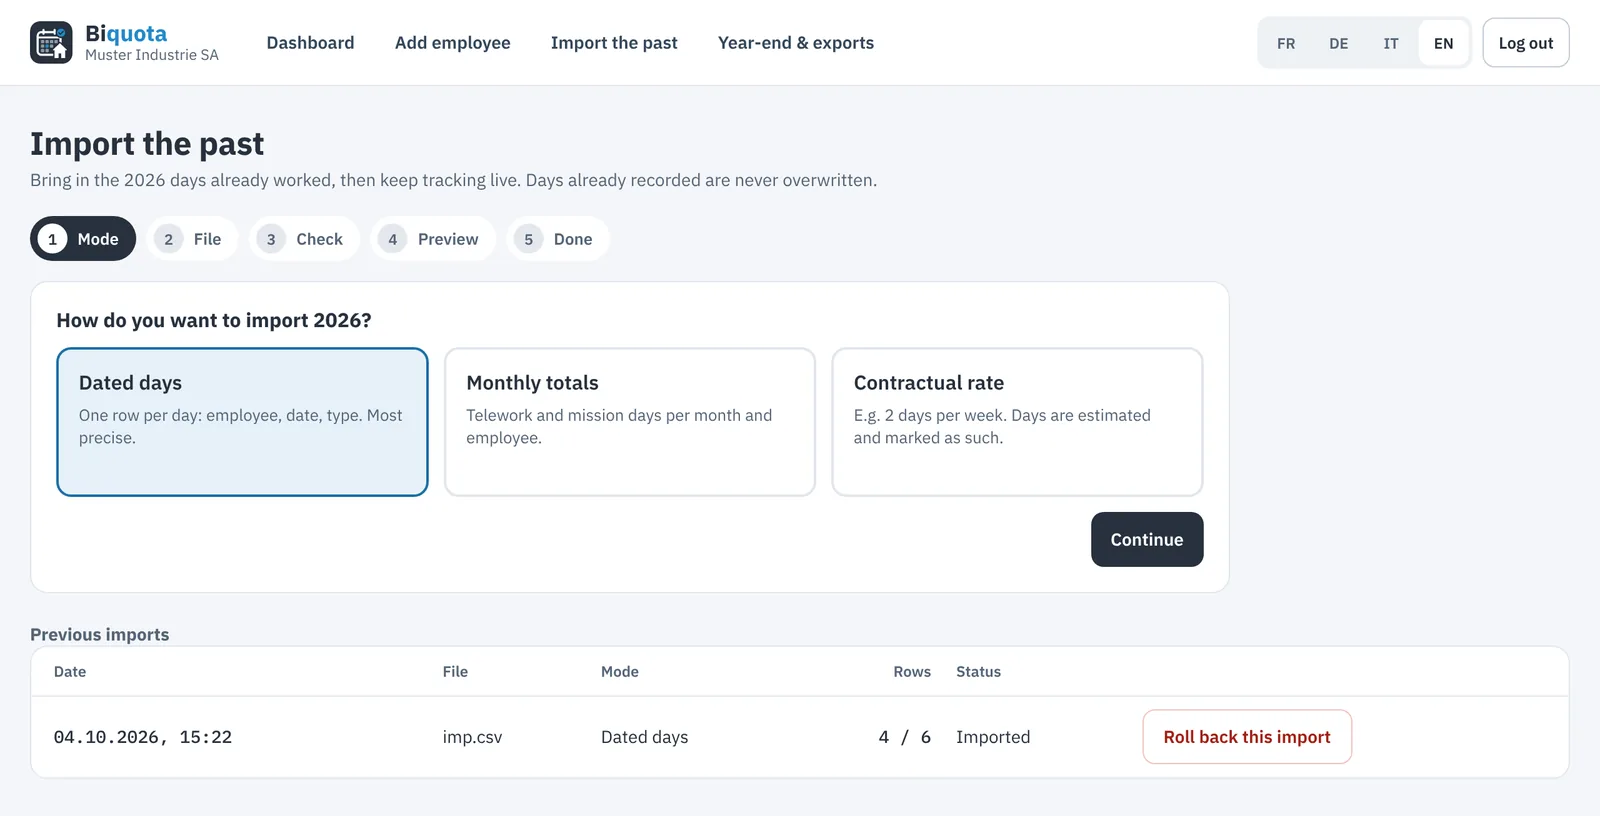Roll back this import of imp.csv

coord(1247,737)
